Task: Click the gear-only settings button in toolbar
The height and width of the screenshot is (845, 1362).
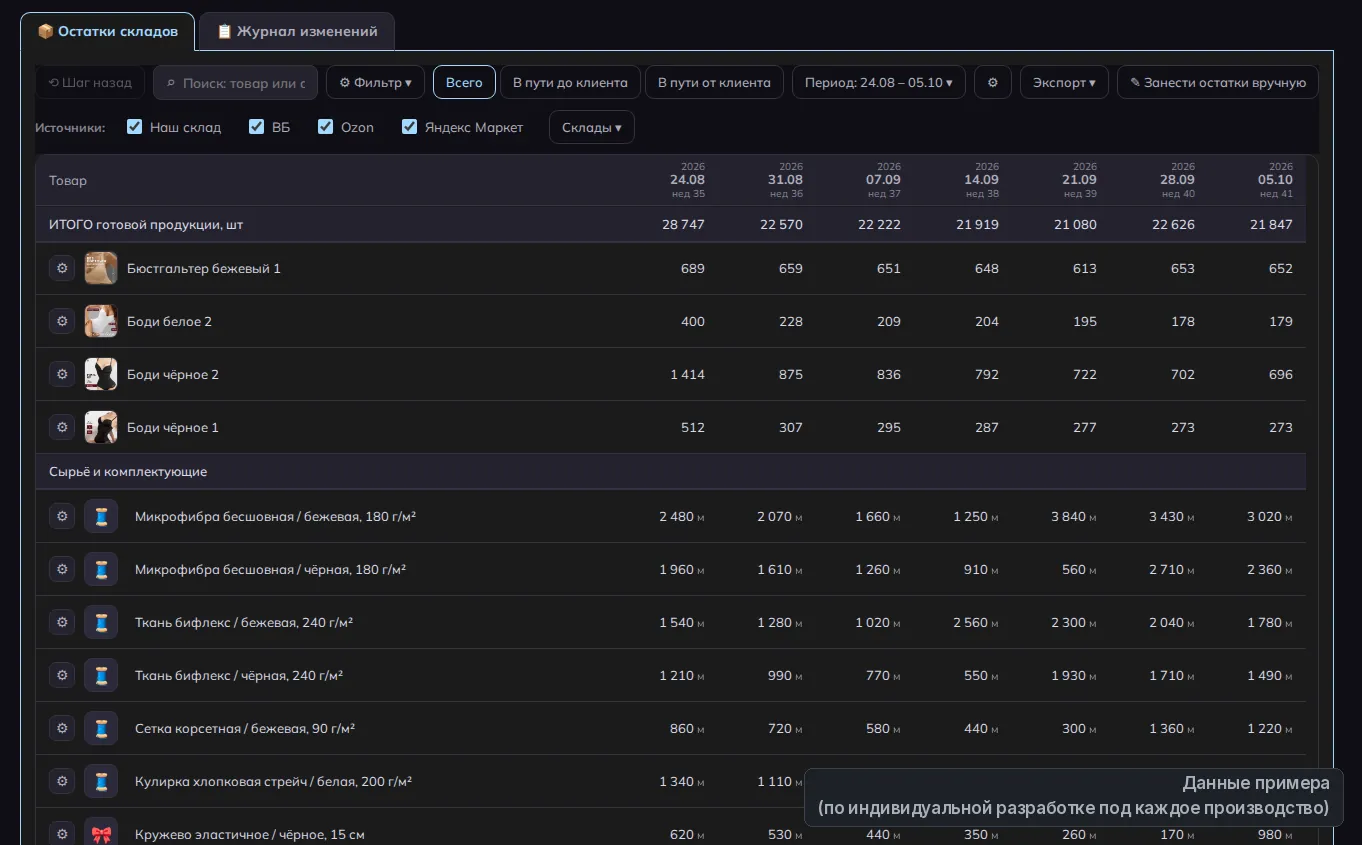Action: (x=993, y=82)
